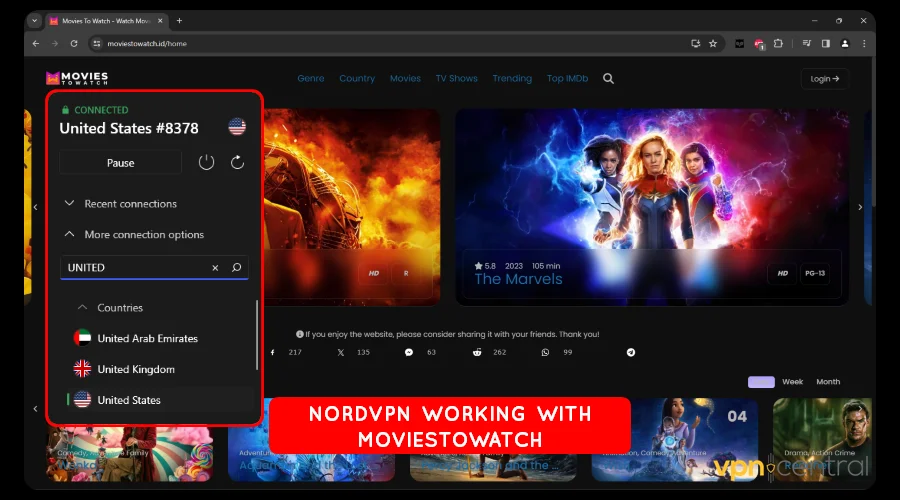Viewport: 900px width, 500px height.
Task: Open The Marvels featured banner
Action: [x=652, y=207]
